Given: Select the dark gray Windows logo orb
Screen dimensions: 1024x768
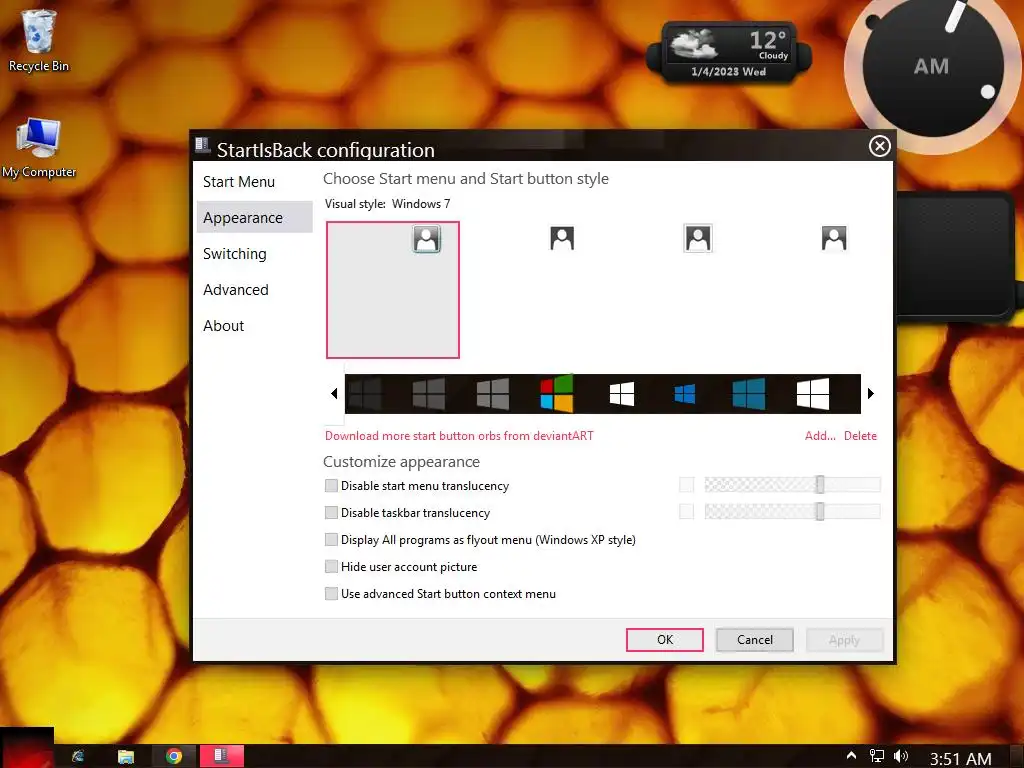Looking at the screenshot, I should coord(429,394).
